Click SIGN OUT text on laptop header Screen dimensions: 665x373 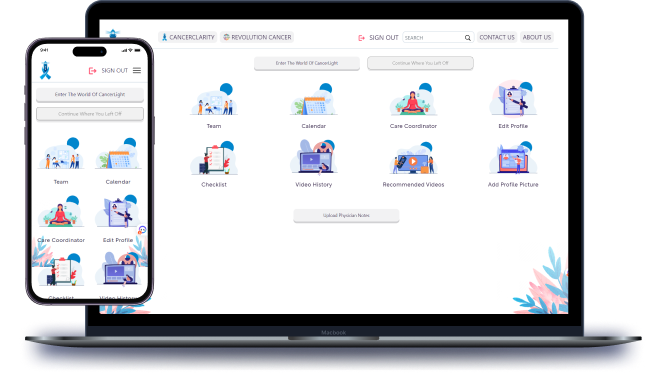click(384, 38)
